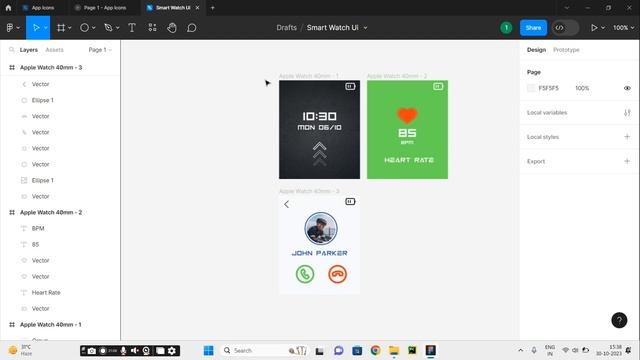Click the Drafts breadcrumb link
The width and height of the screenshot is (640, 360).
pos(287,28)
